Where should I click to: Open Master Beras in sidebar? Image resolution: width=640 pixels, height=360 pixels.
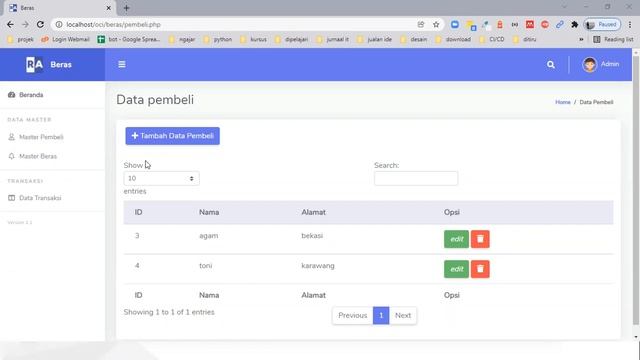33,156
